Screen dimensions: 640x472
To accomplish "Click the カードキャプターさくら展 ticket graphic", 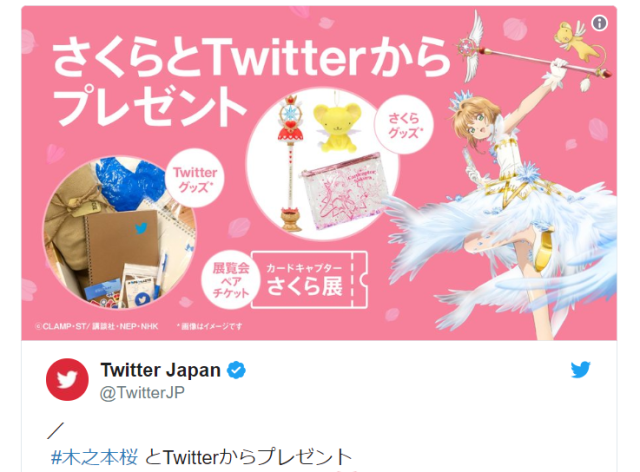I will click(x=309, y=280).
